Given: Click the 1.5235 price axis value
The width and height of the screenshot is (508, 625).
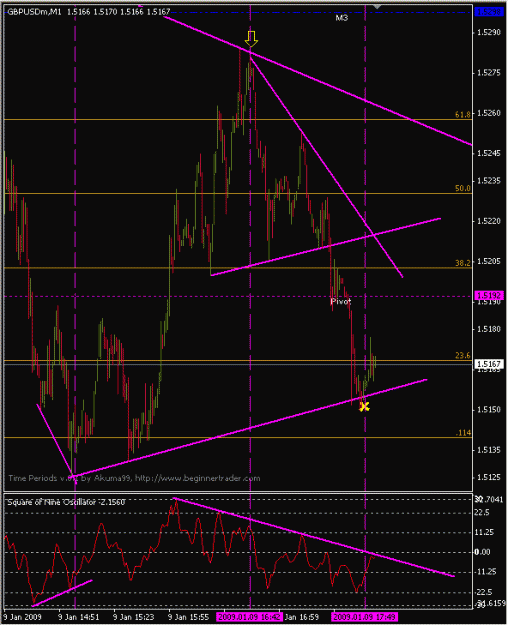Looking at the screenshot, I should [489, 181].
